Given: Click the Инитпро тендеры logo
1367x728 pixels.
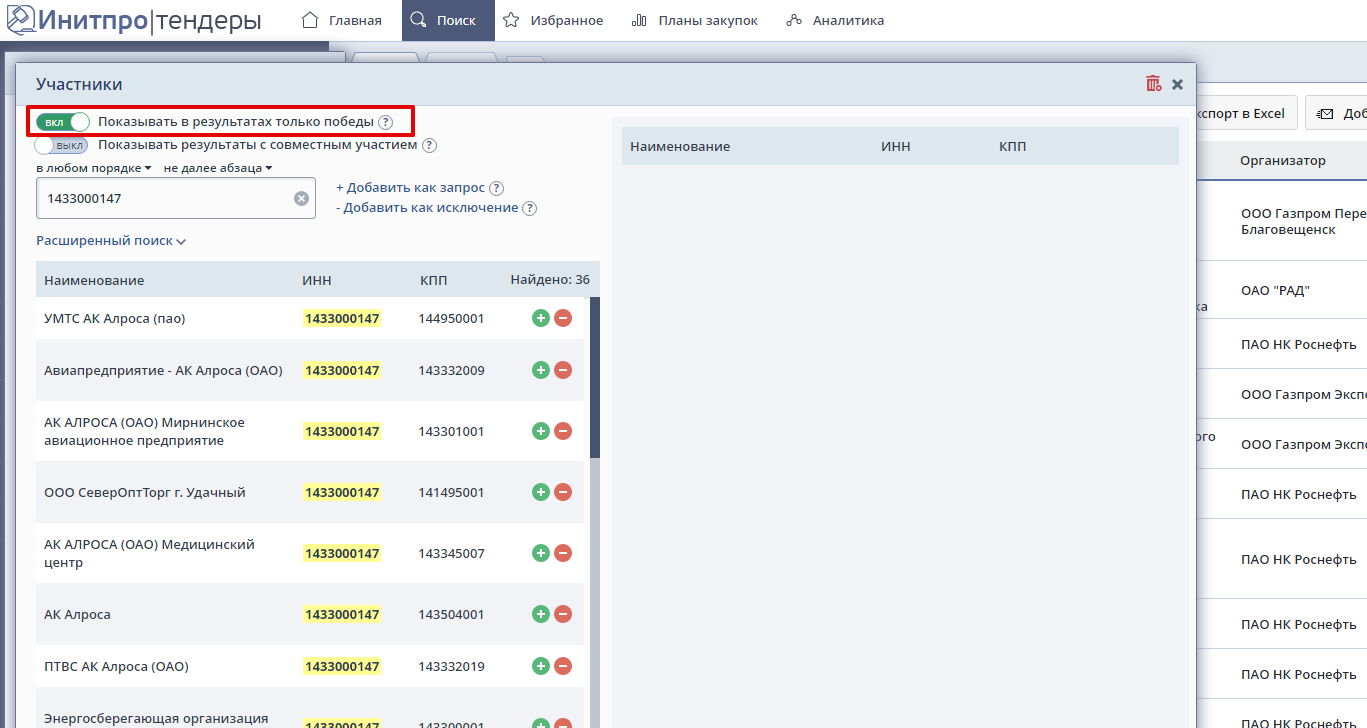Looking at the screenshot, I should [x=134, y=20].
